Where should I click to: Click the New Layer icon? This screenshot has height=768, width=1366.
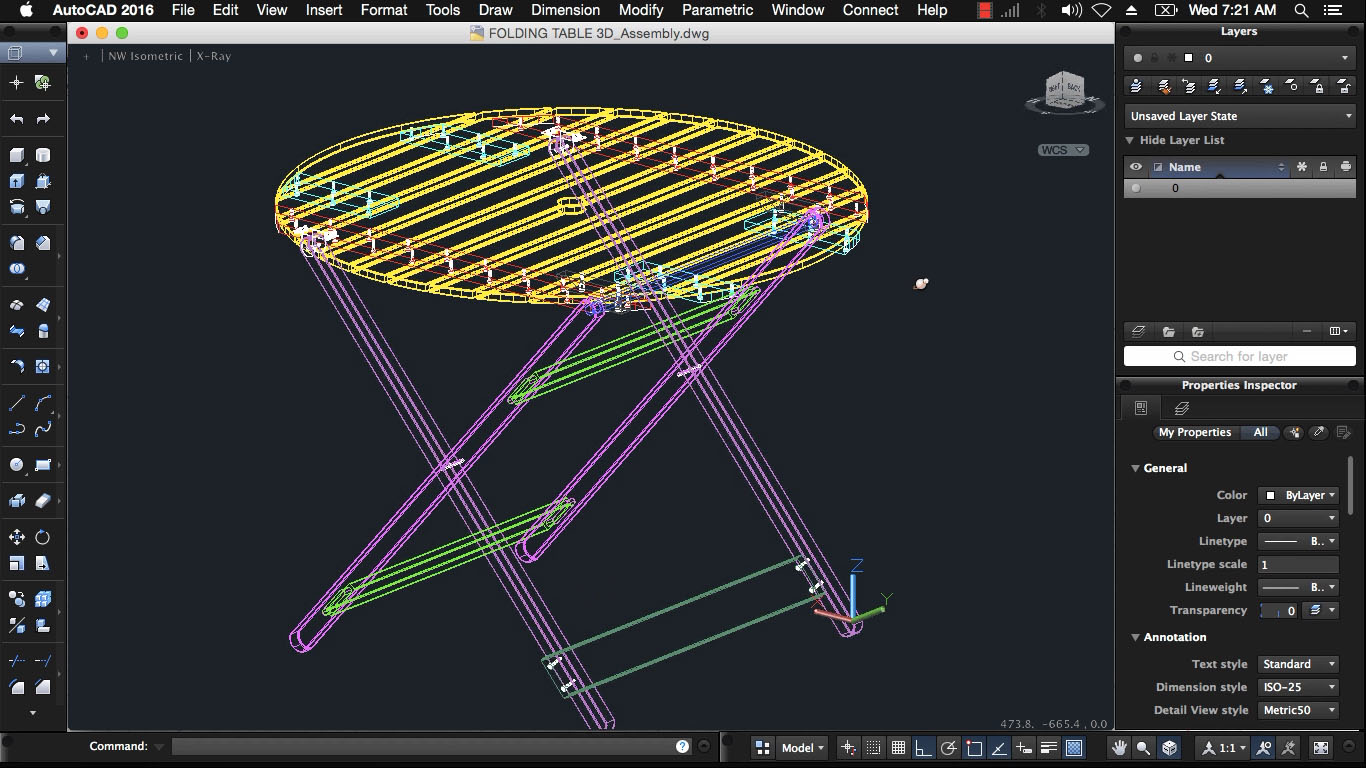[x=1137, y=331]
